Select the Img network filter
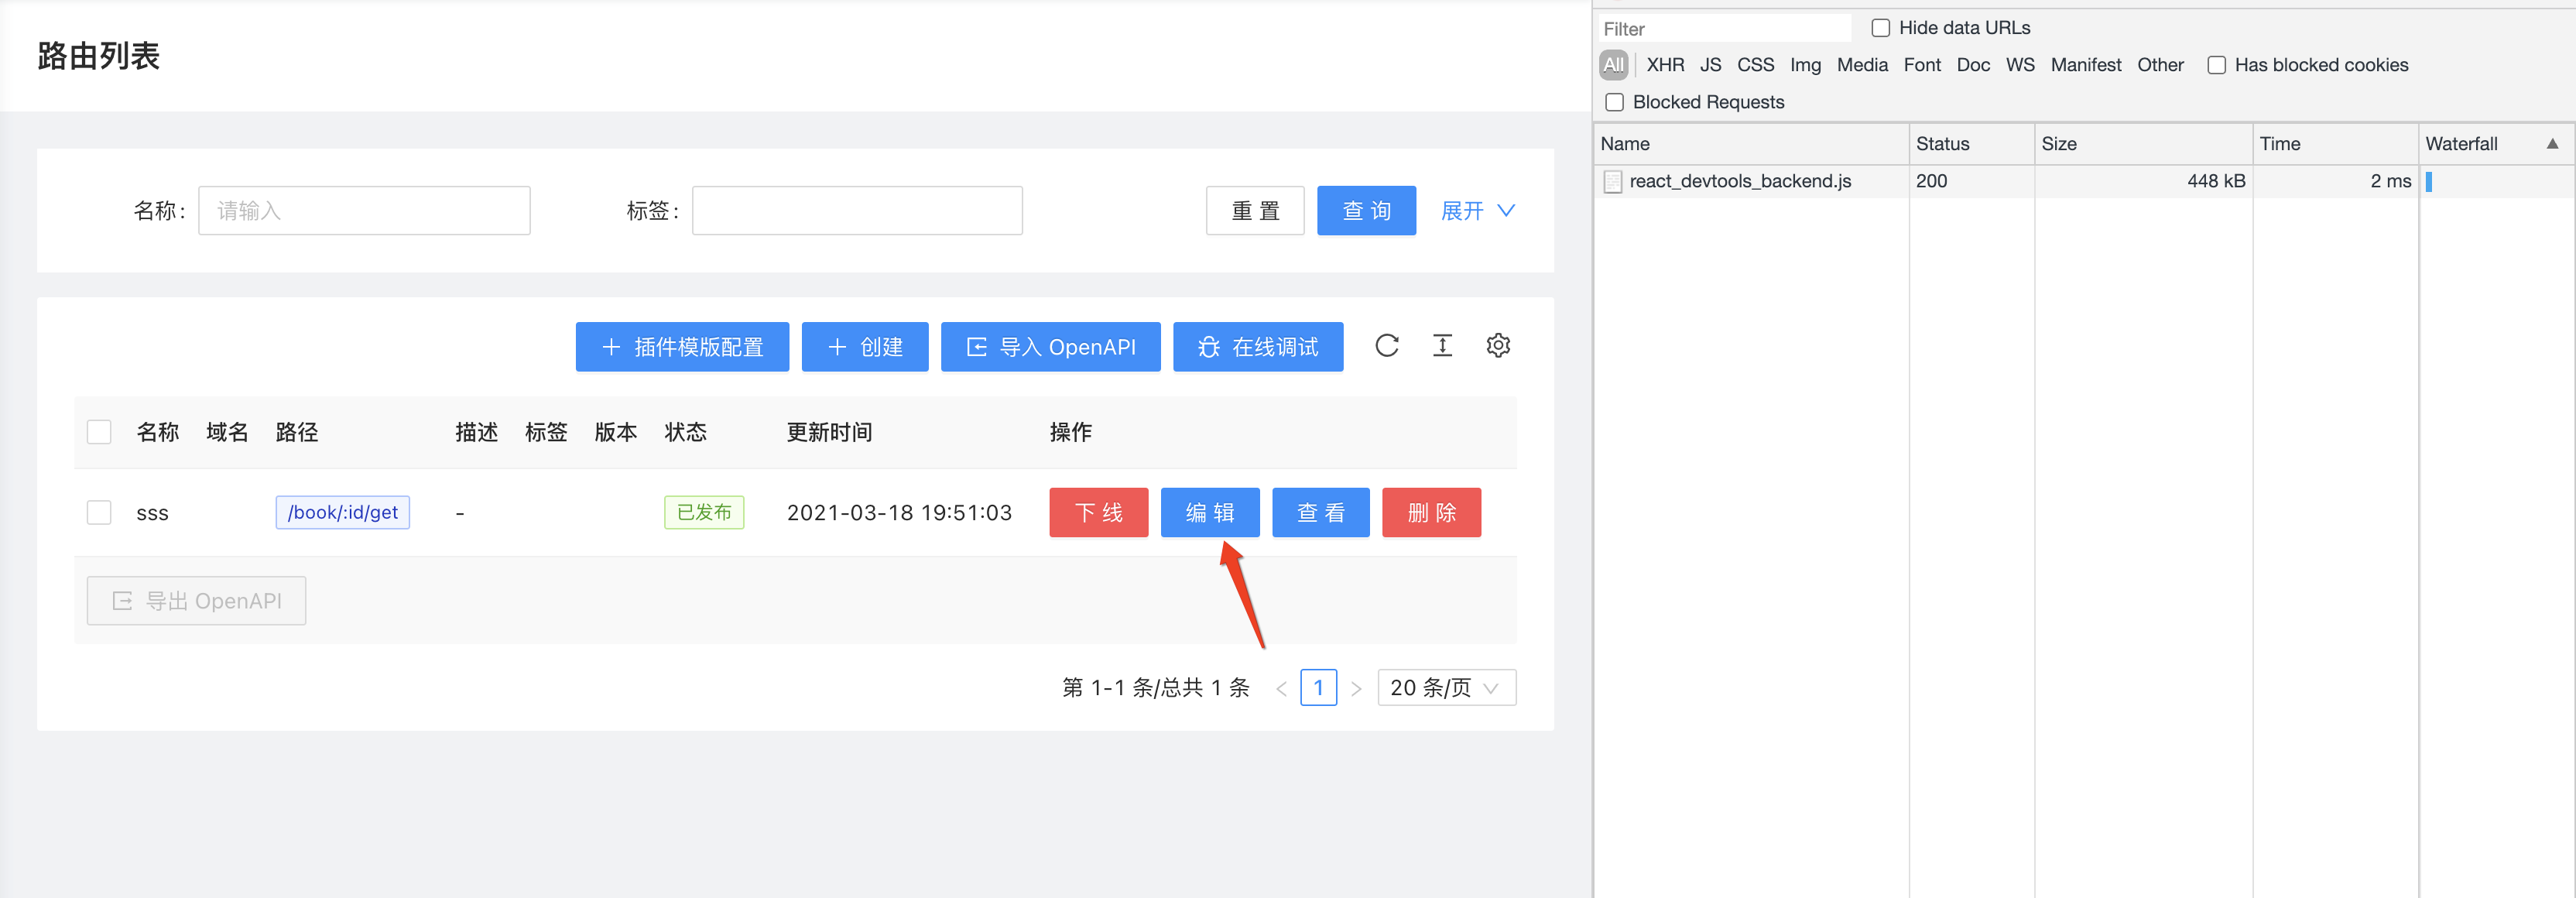Viewport: 2576px width, 898px height. click(x=1805, y=65)
